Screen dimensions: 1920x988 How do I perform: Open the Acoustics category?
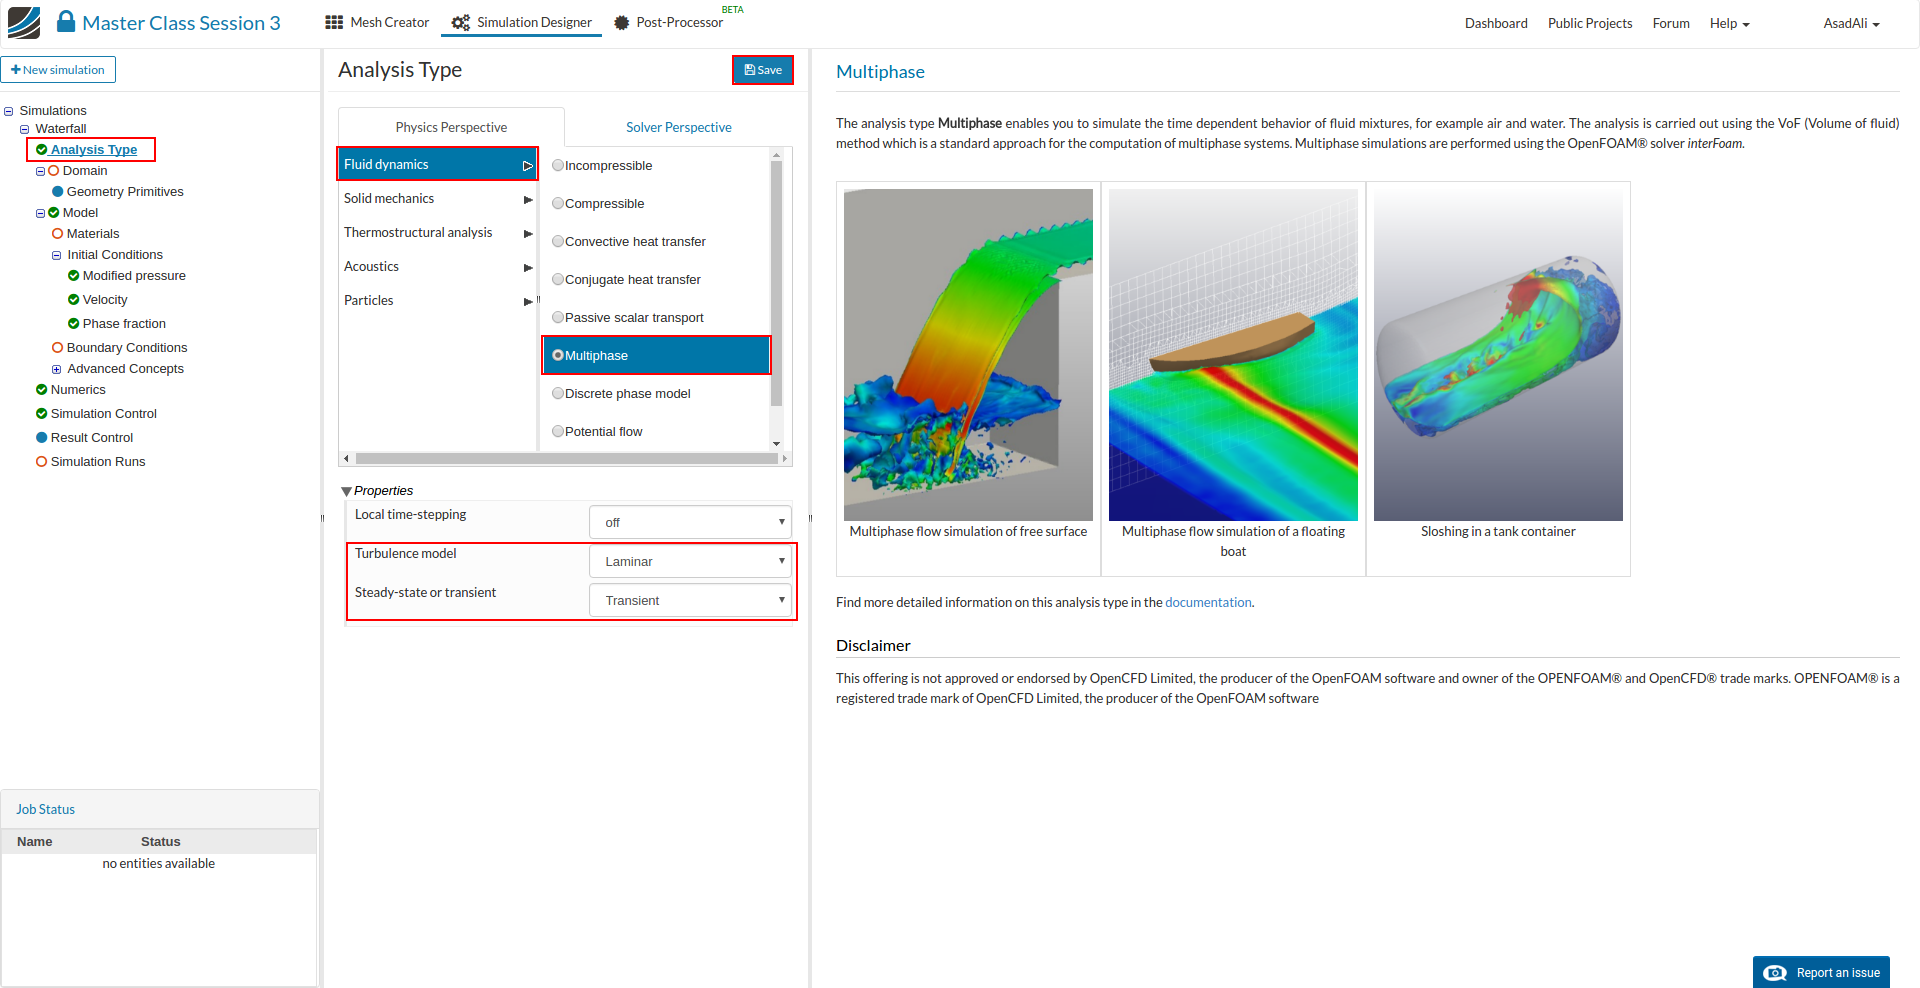tap(438, 267)
